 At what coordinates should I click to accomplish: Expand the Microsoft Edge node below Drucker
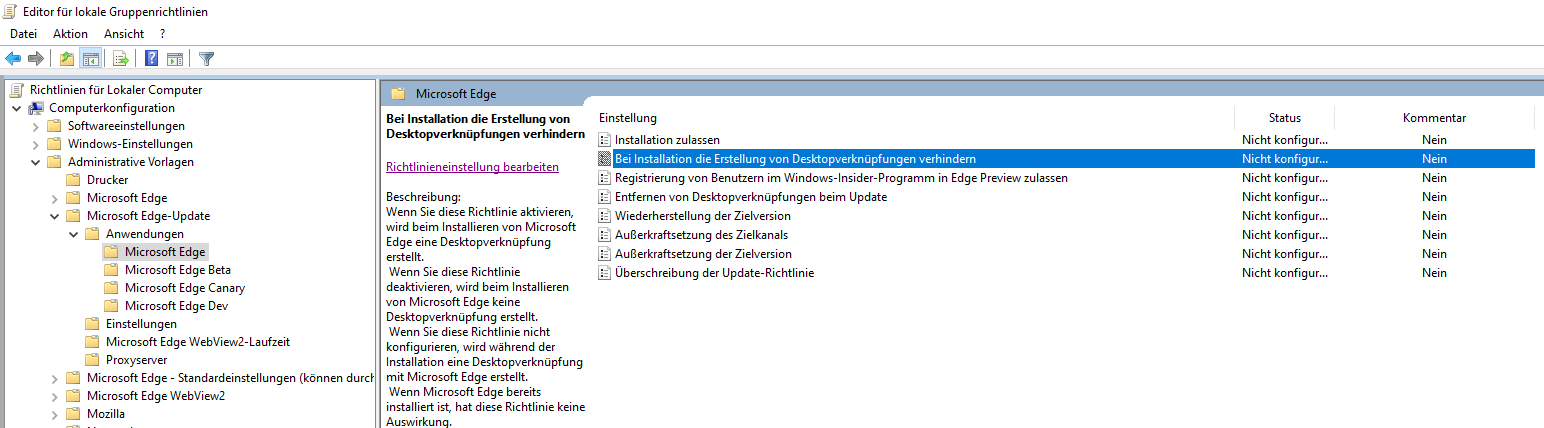click(x=54, y=198)
